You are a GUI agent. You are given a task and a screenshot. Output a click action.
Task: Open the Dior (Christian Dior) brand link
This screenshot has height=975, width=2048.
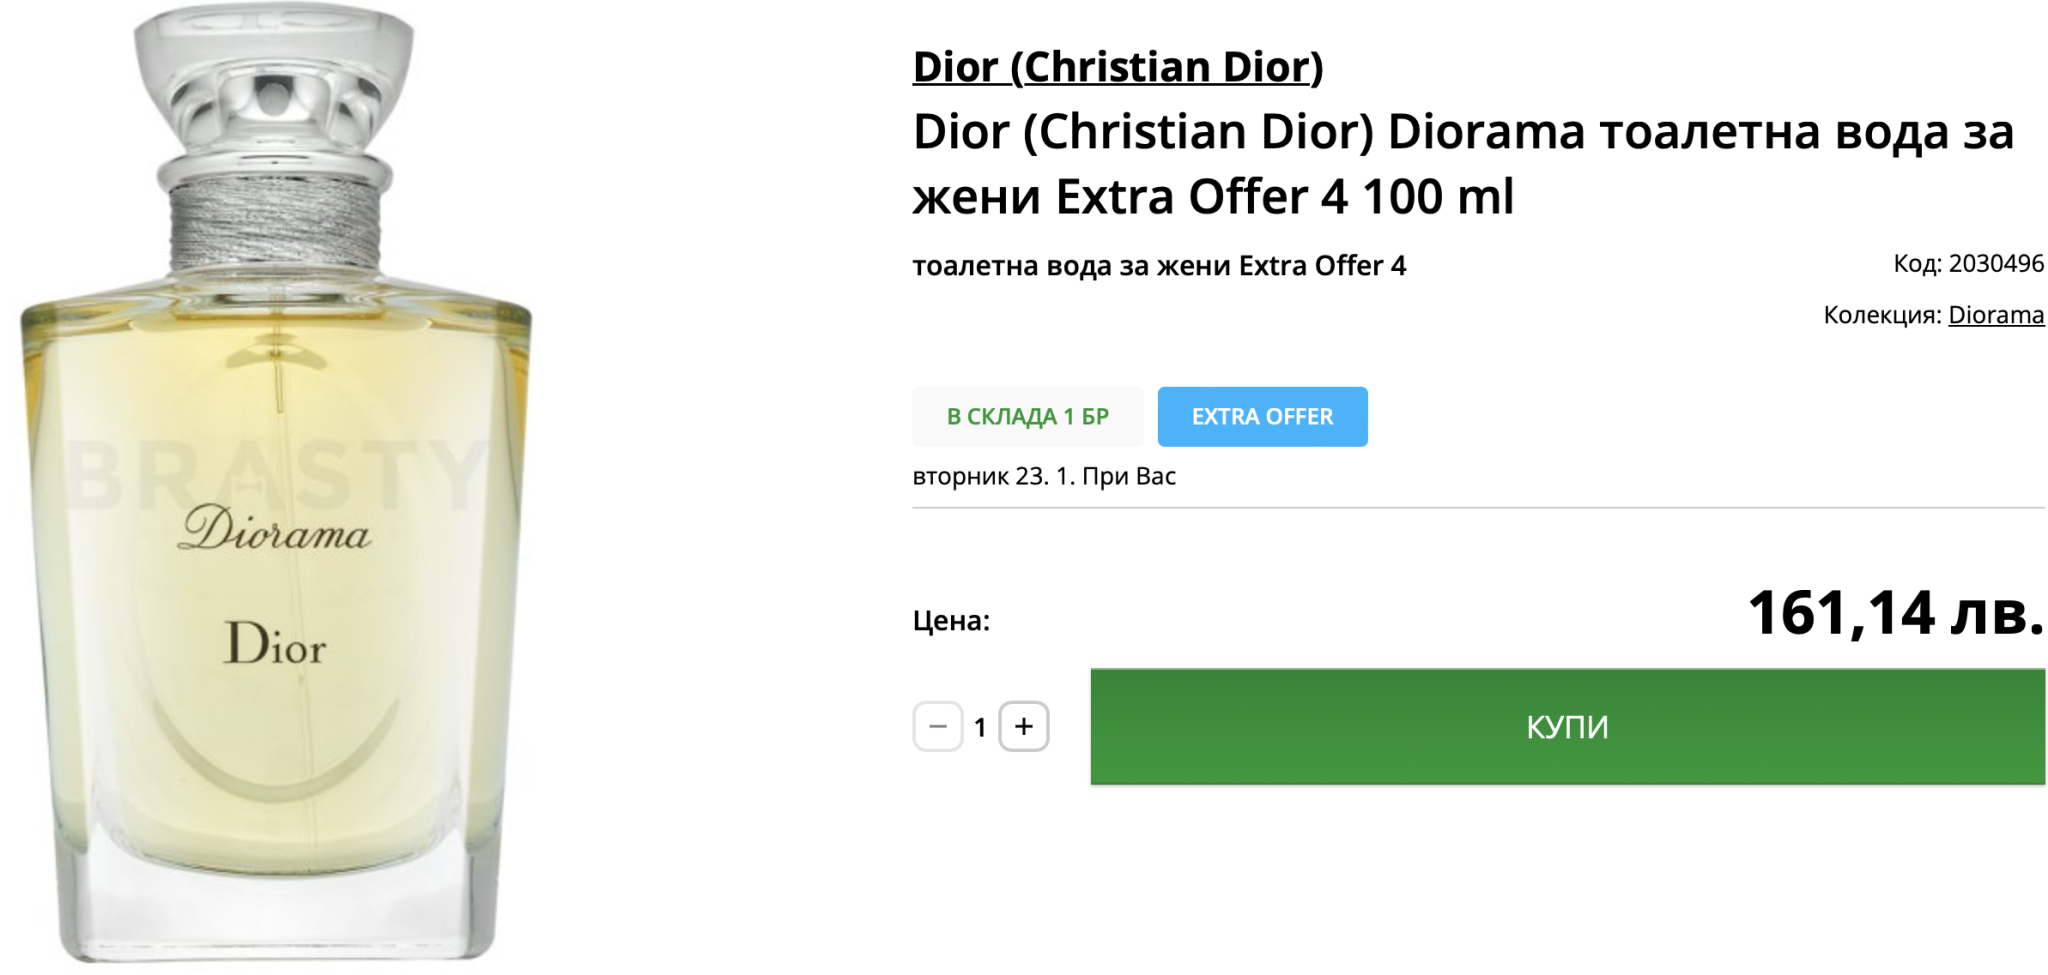coord(1117,66)
